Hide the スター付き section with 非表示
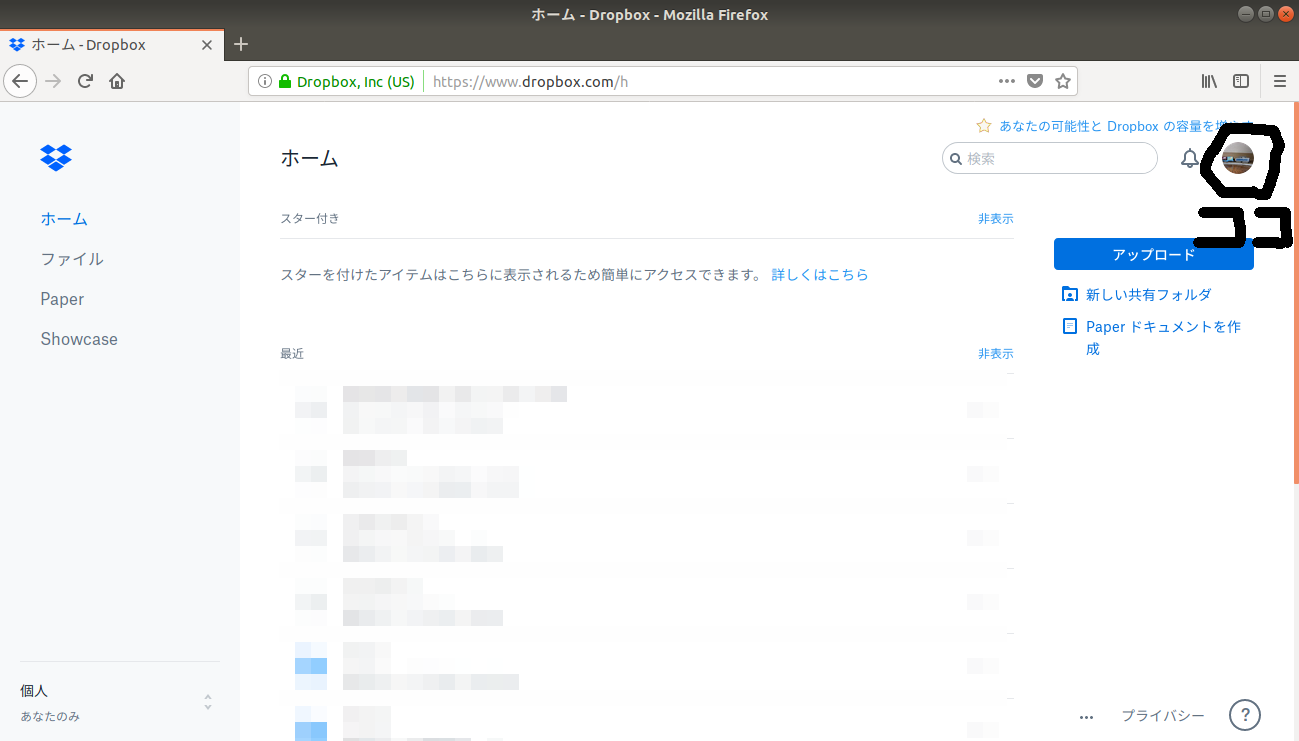This screenshot has width=1299, height=741. pyautogui.click(x=995, y=218)
